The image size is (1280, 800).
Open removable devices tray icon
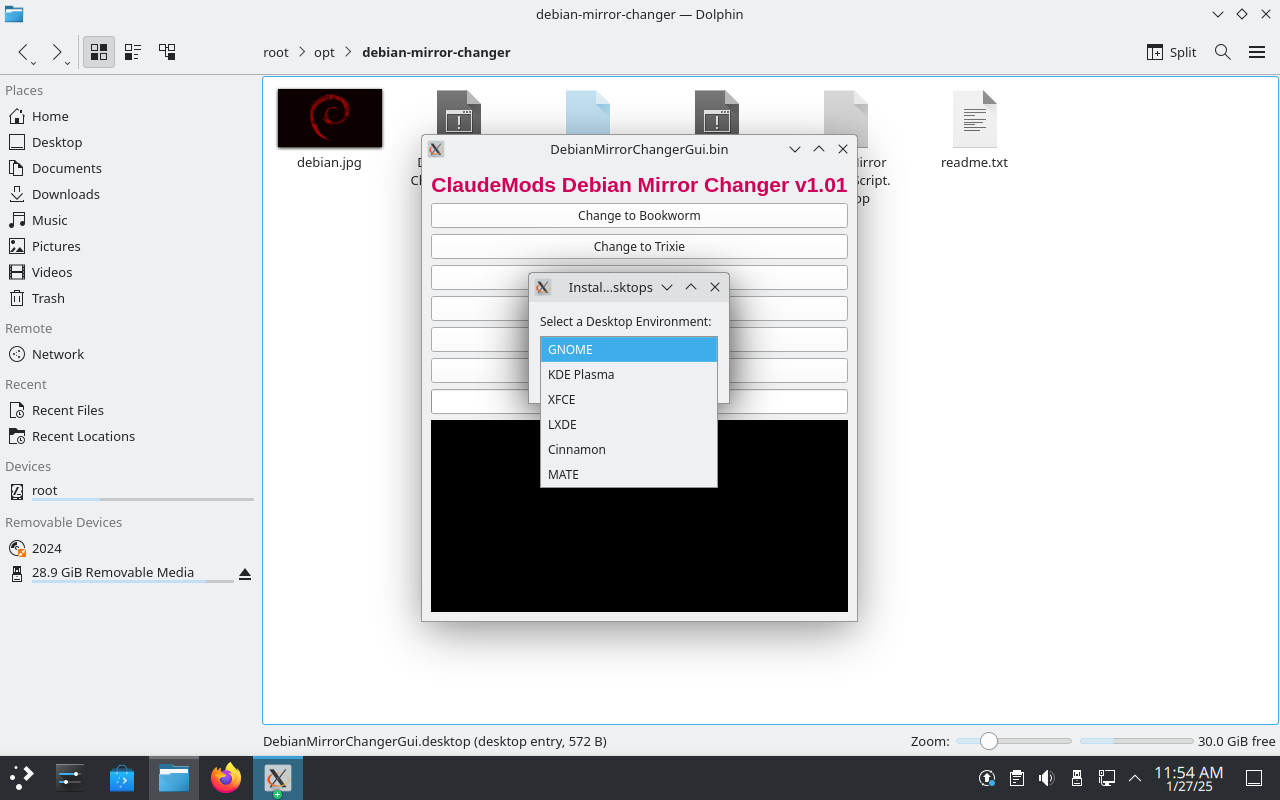pos(1077,778)
